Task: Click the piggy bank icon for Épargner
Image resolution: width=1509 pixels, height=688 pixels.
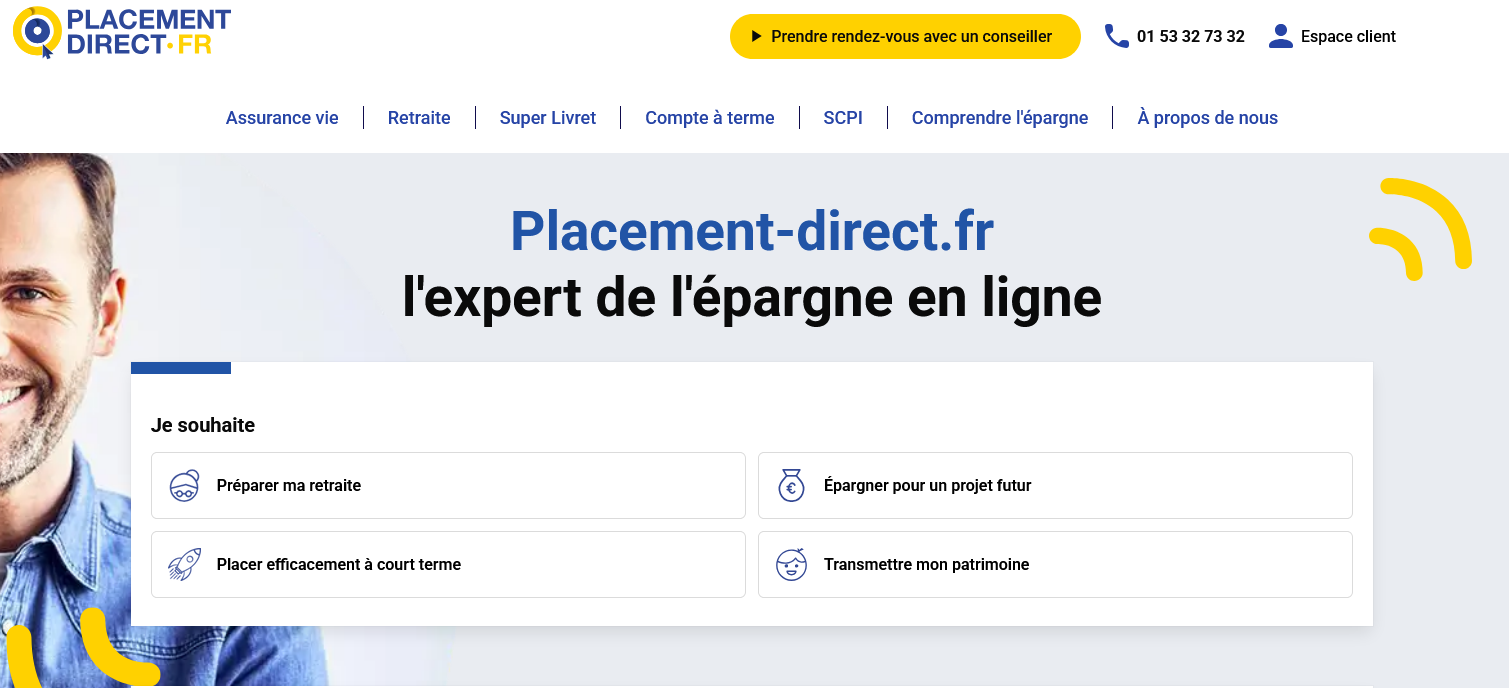Action: point(791,485)
